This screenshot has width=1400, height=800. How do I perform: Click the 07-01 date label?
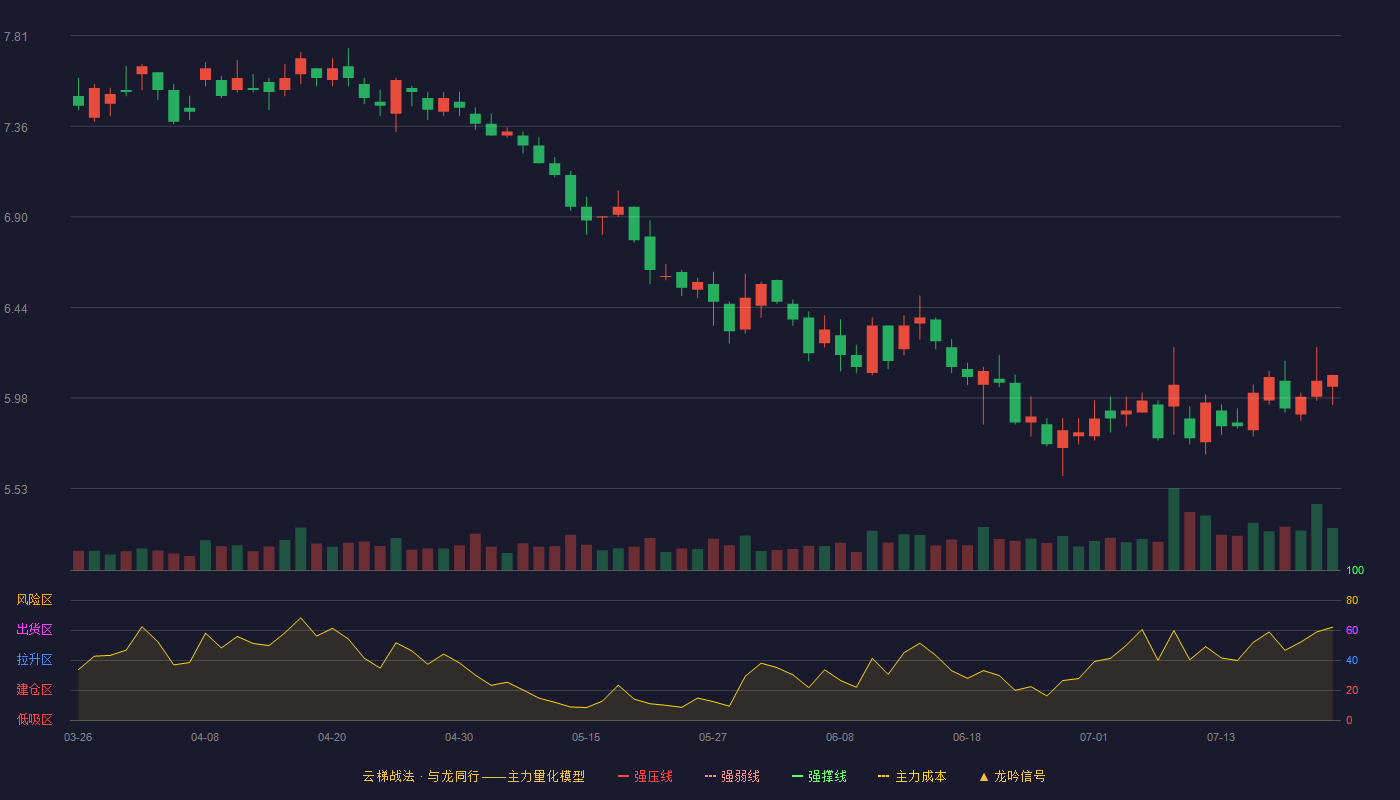(1094, 737)
